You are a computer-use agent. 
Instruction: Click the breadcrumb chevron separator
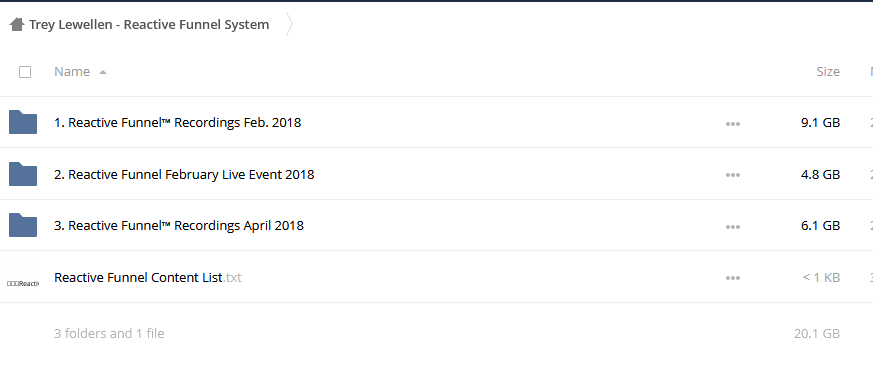[x=289, y=24]
